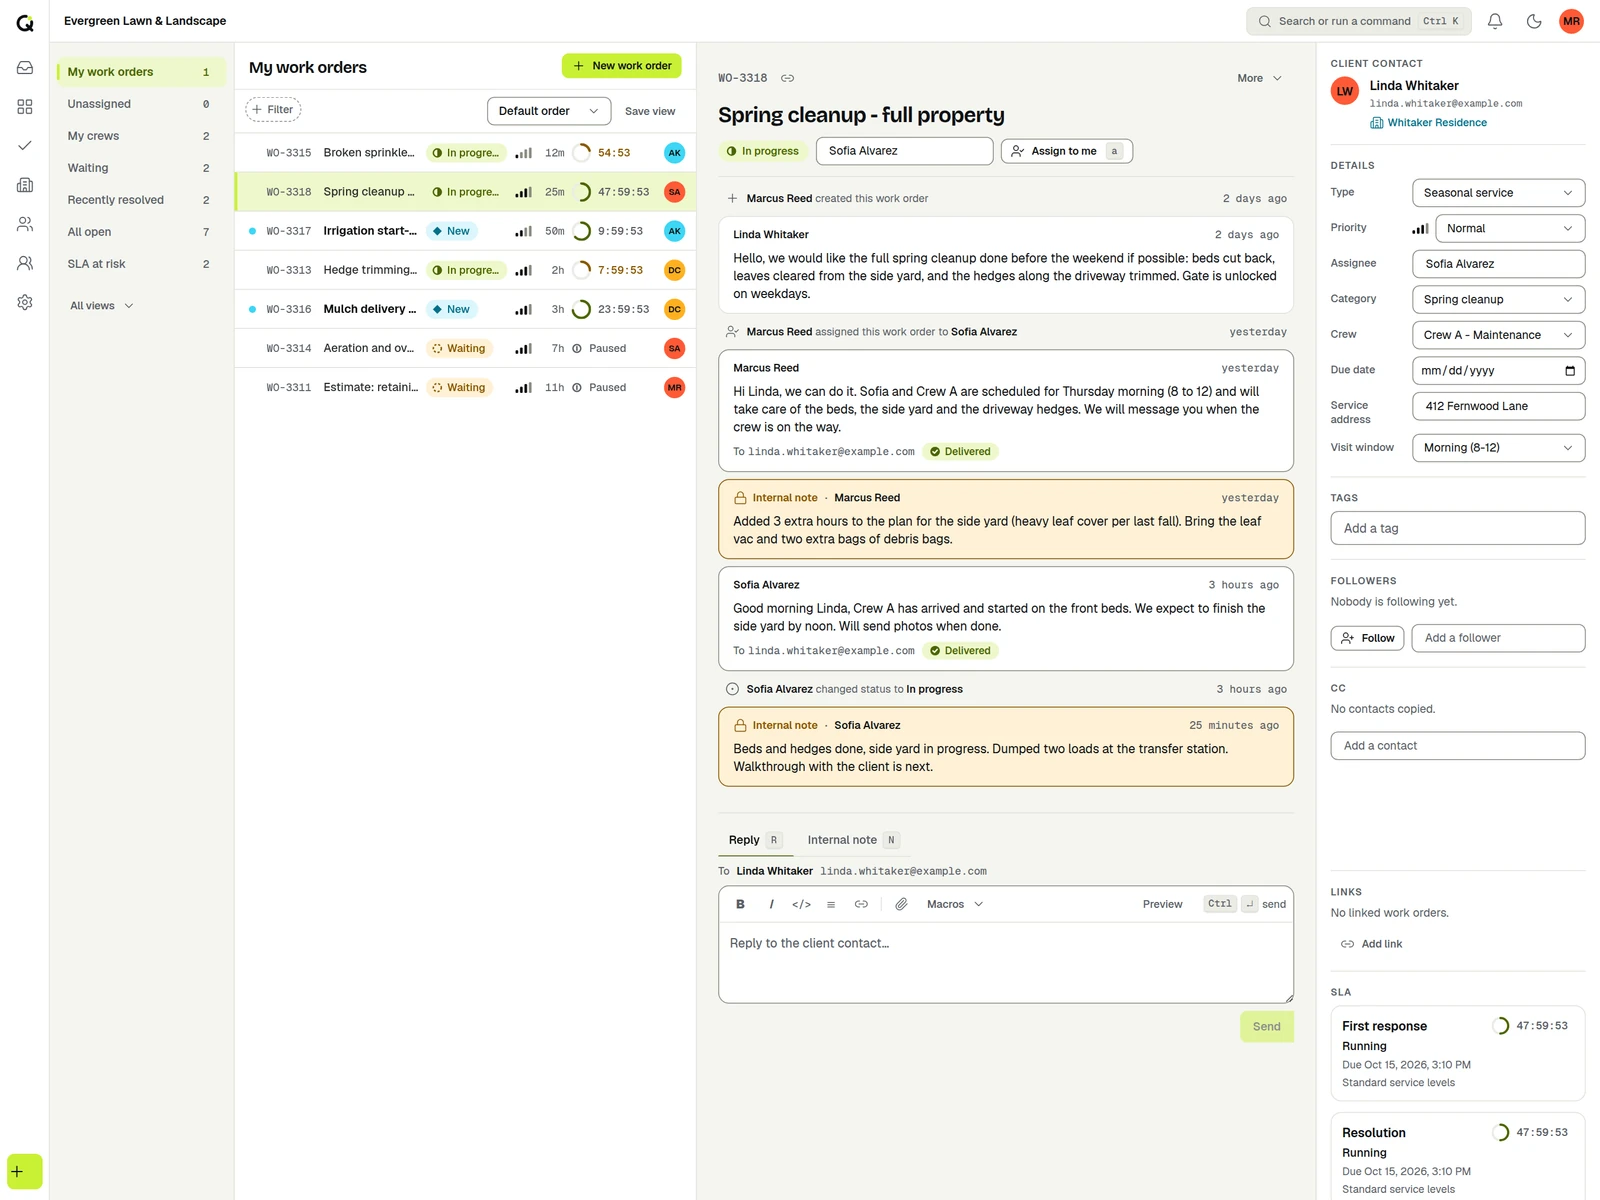This screenshot has width=1600, height=1200.
Task: Open the Priority Normal dropdown
Action: tap(1510, 228)
